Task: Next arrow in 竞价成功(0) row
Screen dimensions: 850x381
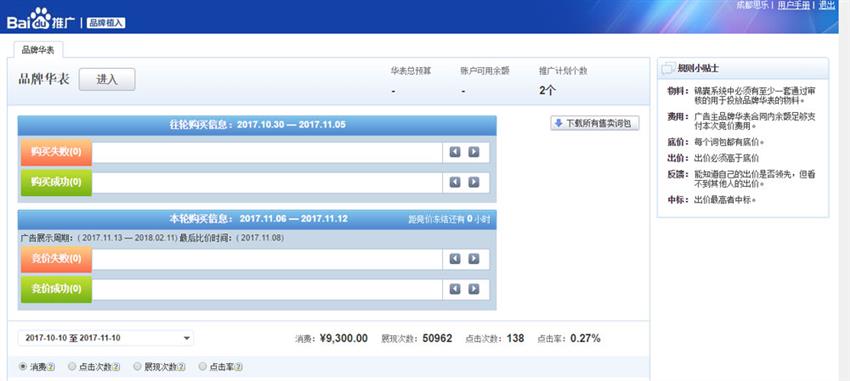Action: pyautogui.click(x=474, y=289)
